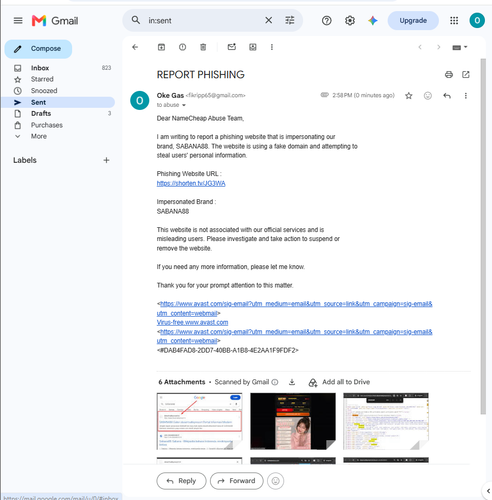Go back to the message list
The image size is (492, 500).
pos(135,47)
